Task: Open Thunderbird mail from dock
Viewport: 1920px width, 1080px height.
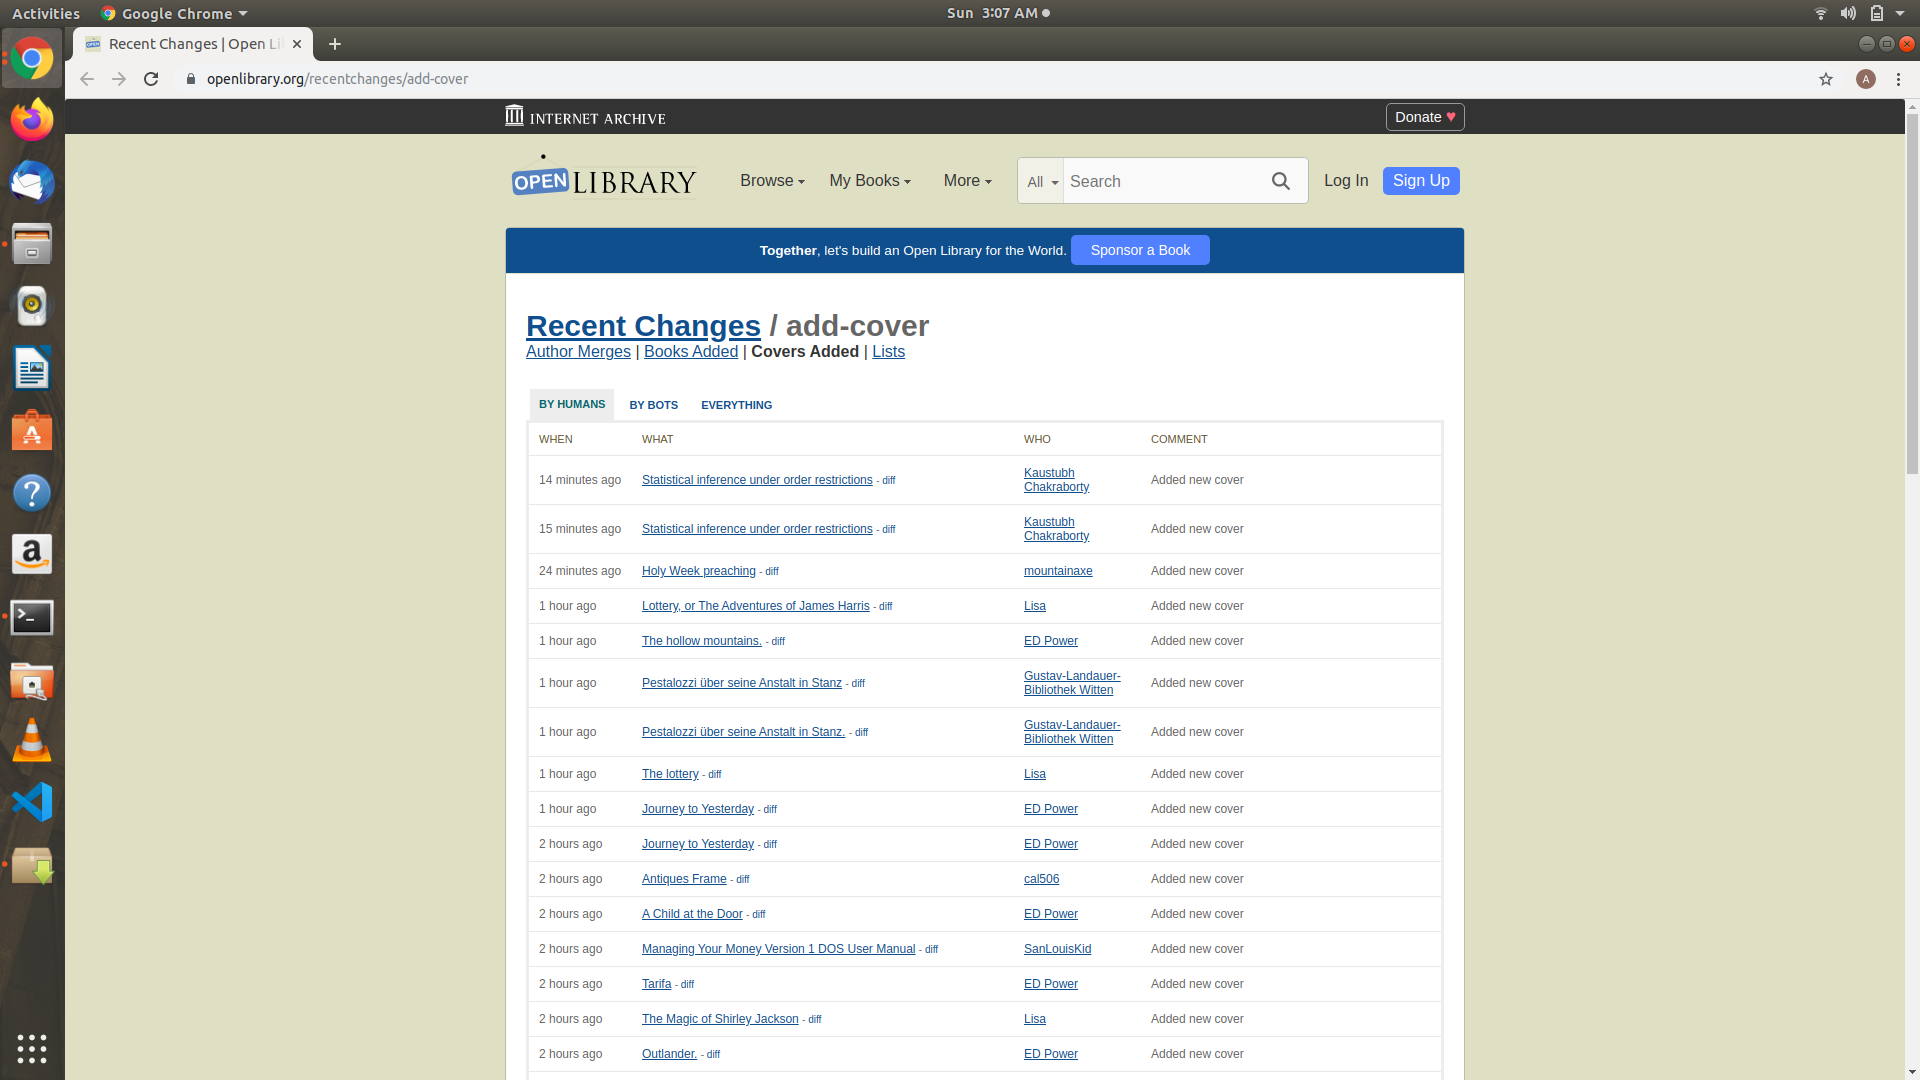Action: tap(32, 183)
